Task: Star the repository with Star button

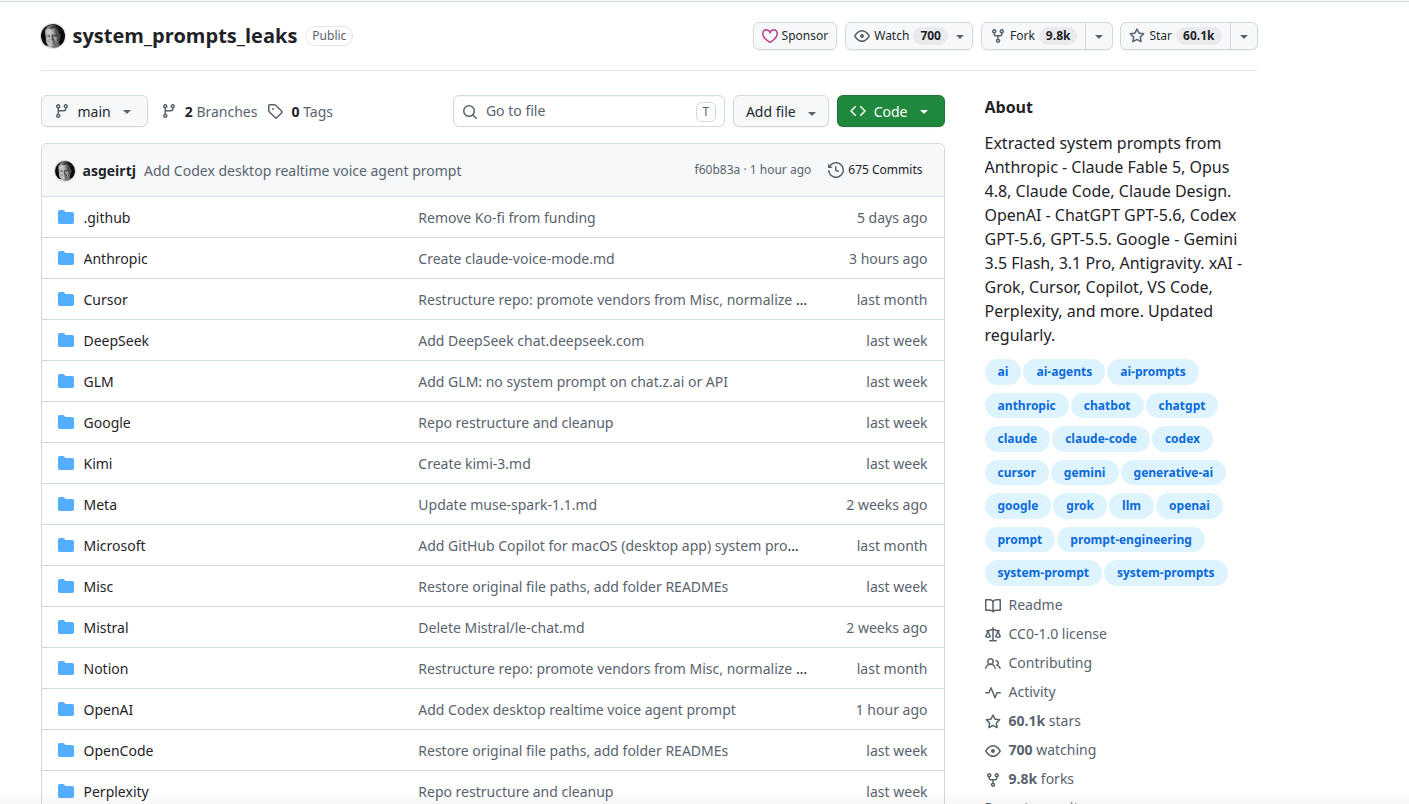Action: coord(1175,36)
